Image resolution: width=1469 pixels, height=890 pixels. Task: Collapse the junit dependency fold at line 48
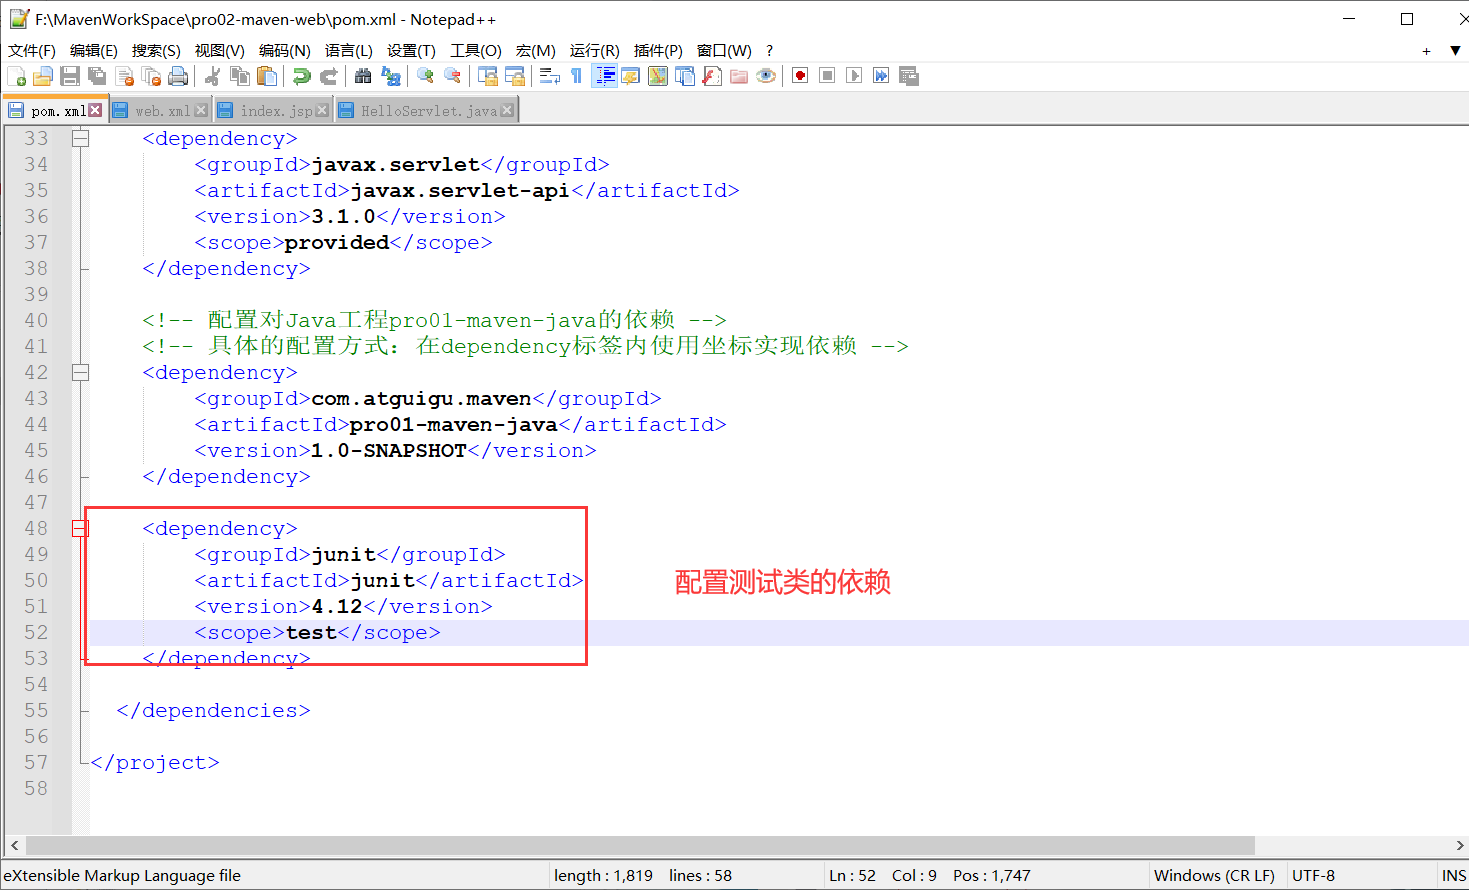[x=81, y=529]
